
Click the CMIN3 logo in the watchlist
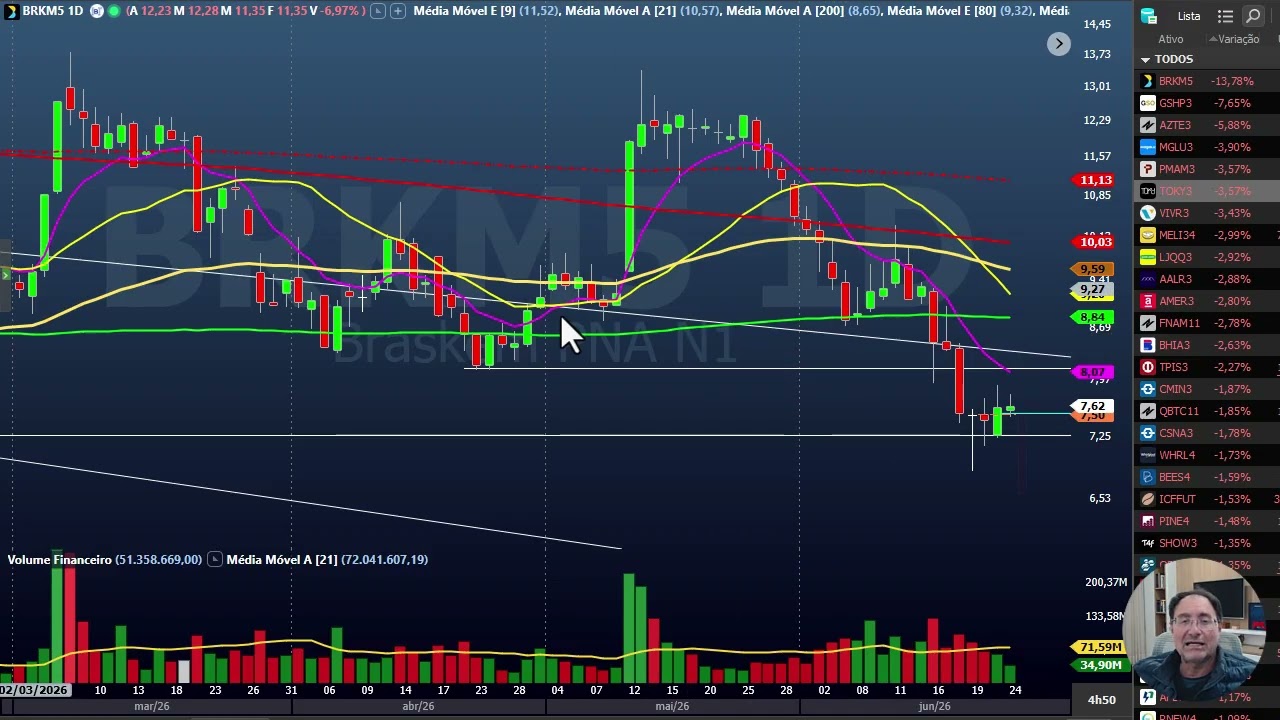click(x=1148, y=389)
